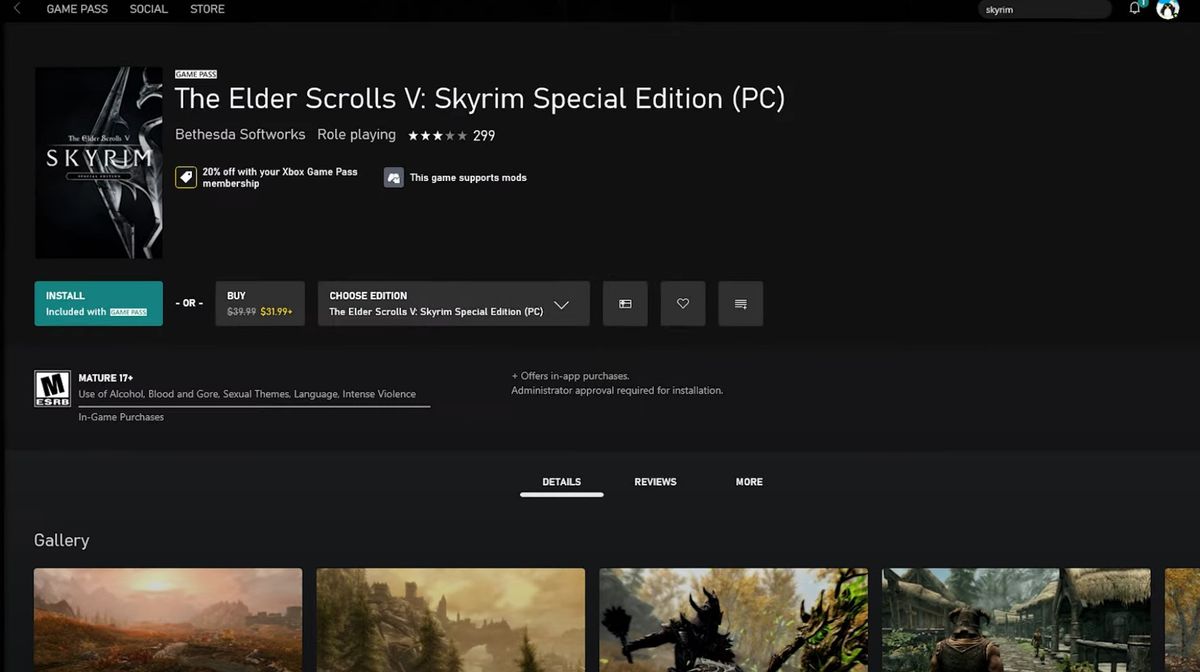
Task: Click the Game Pass discount tag icon
Action: (185, 176)
